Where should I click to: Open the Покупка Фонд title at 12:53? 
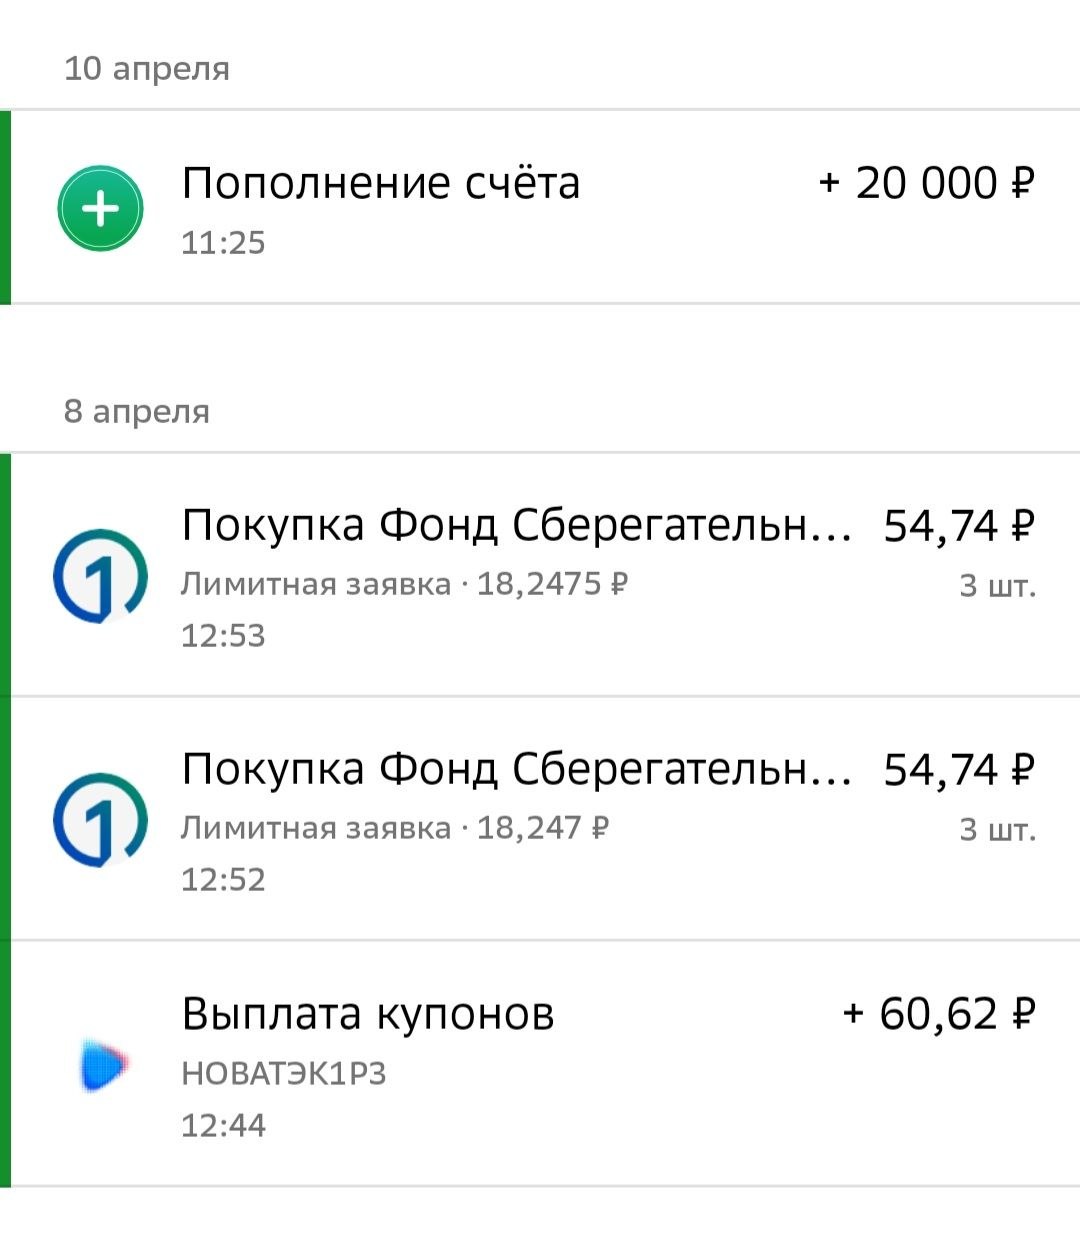pyautogui.click(x=515, y=526)
